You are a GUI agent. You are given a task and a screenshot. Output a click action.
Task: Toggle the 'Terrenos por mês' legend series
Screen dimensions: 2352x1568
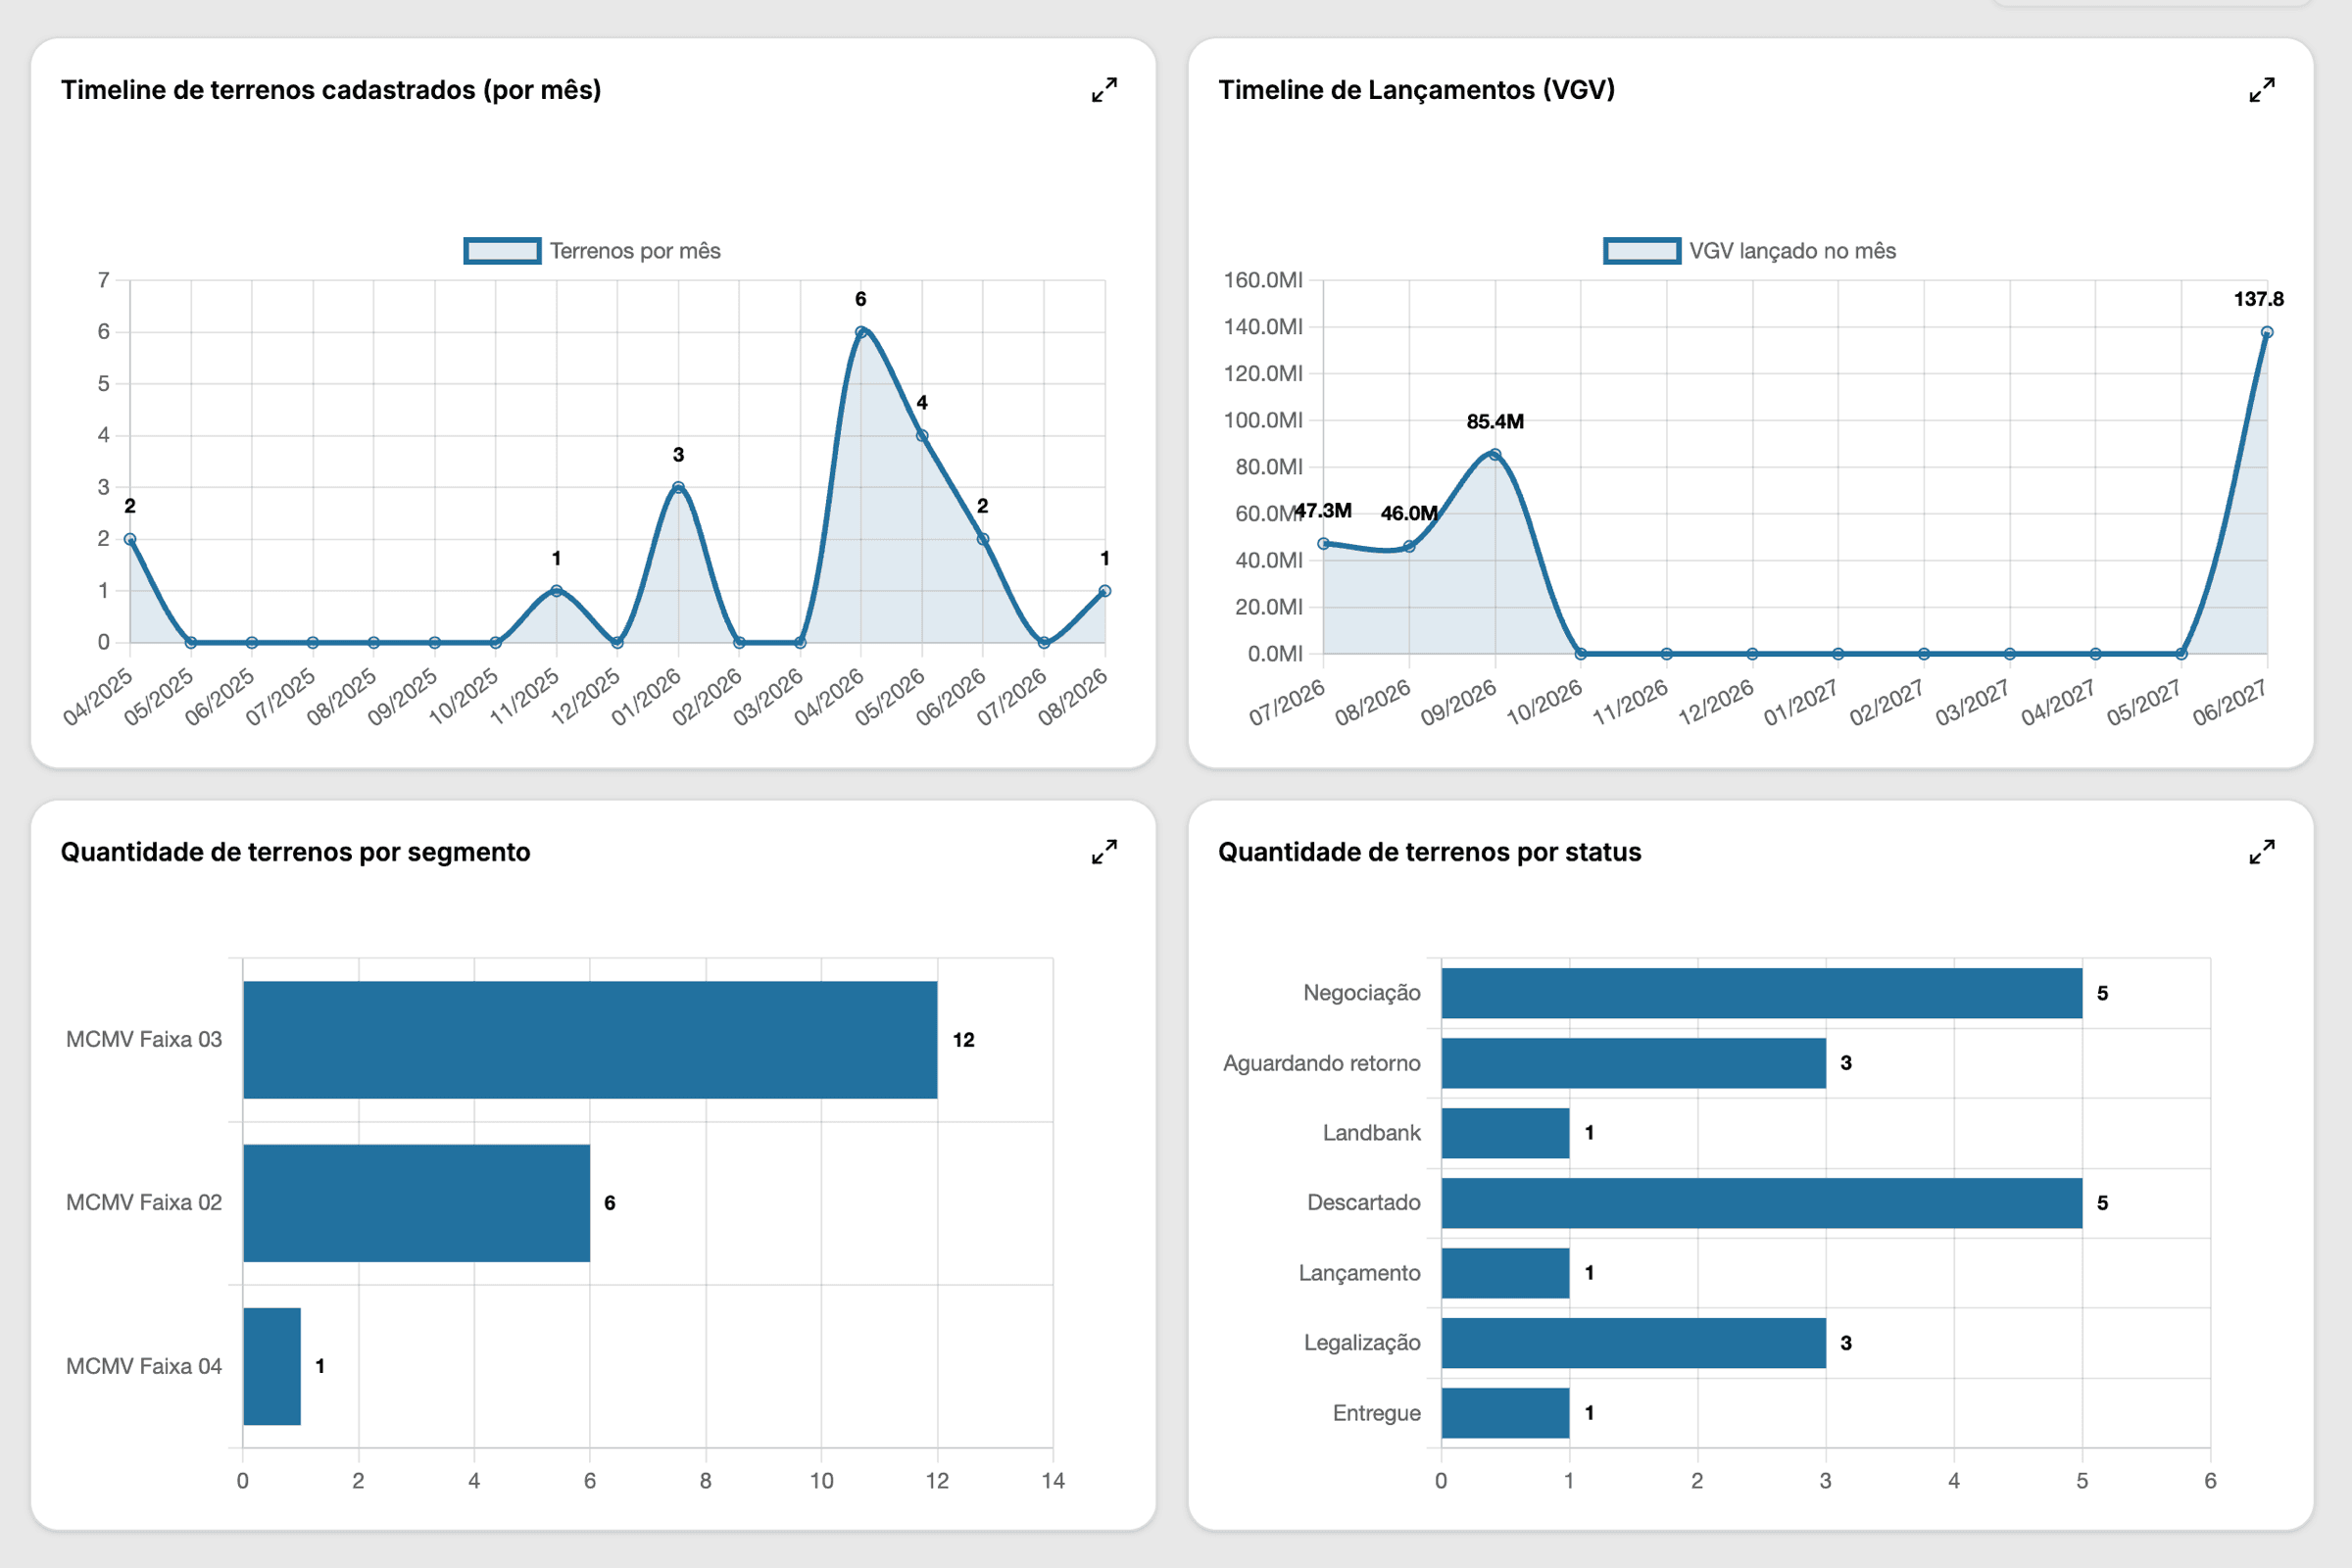pyautogui.click(x=592, y=251)
